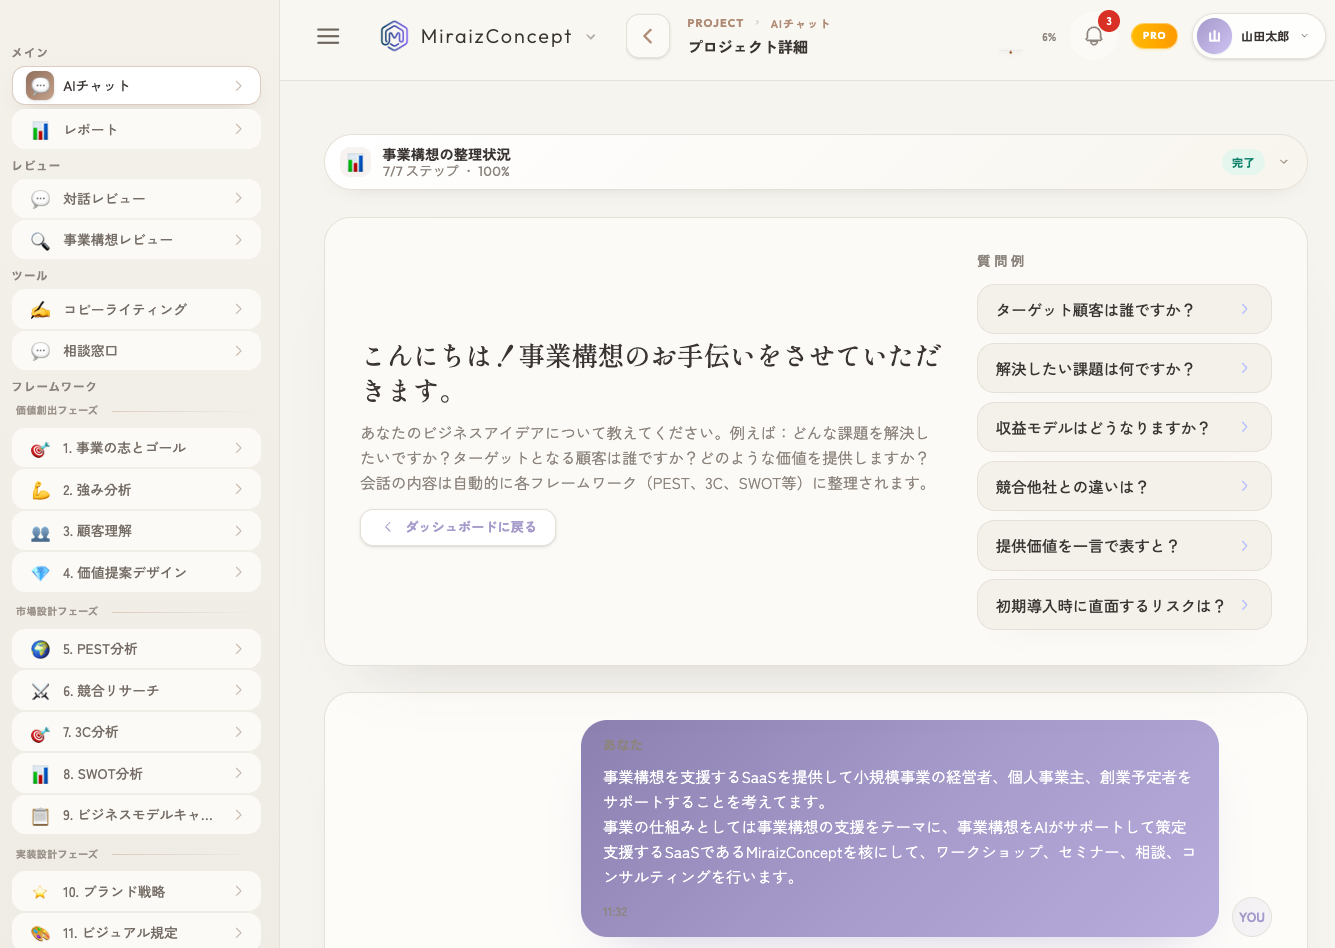This screenshot has width=1335, height=948.
Task: Collapse the 事業構想の整理状況 progress panel
Action: point(1283,161)
